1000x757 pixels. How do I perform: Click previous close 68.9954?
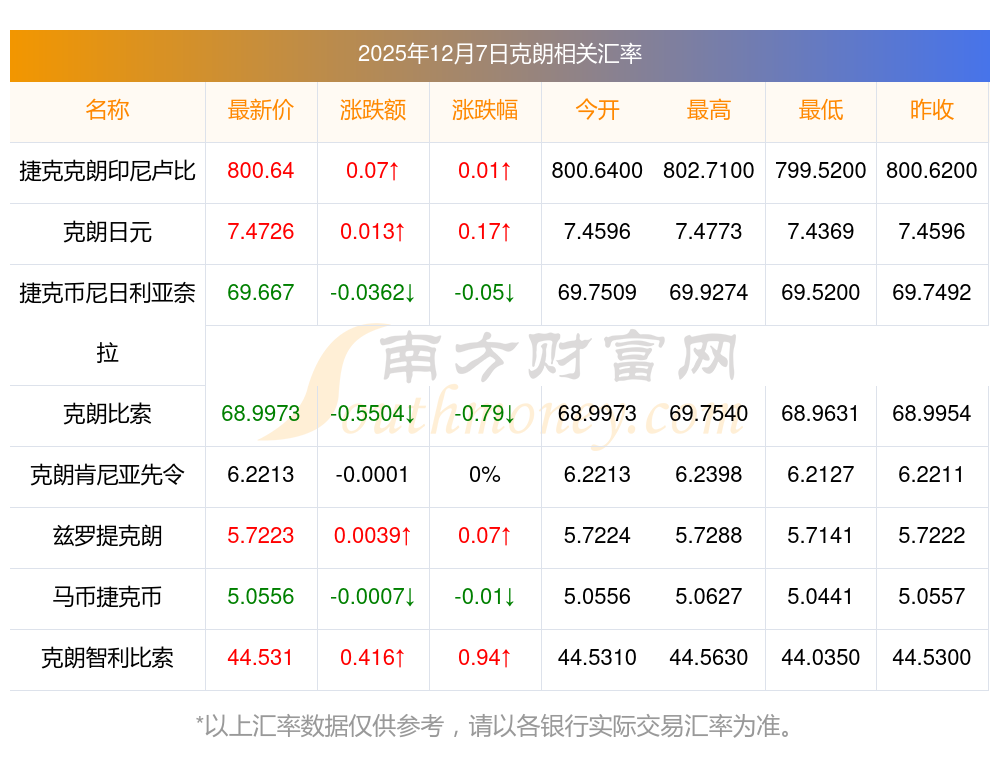point(932,414)
